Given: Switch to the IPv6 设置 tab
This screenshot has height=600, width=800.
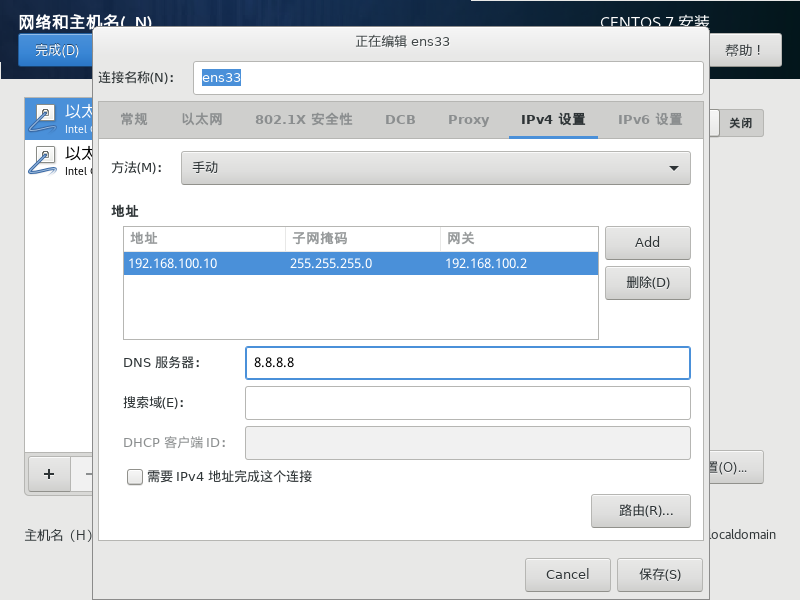Looking at the screenshot, I should click(x=650, y=119).
